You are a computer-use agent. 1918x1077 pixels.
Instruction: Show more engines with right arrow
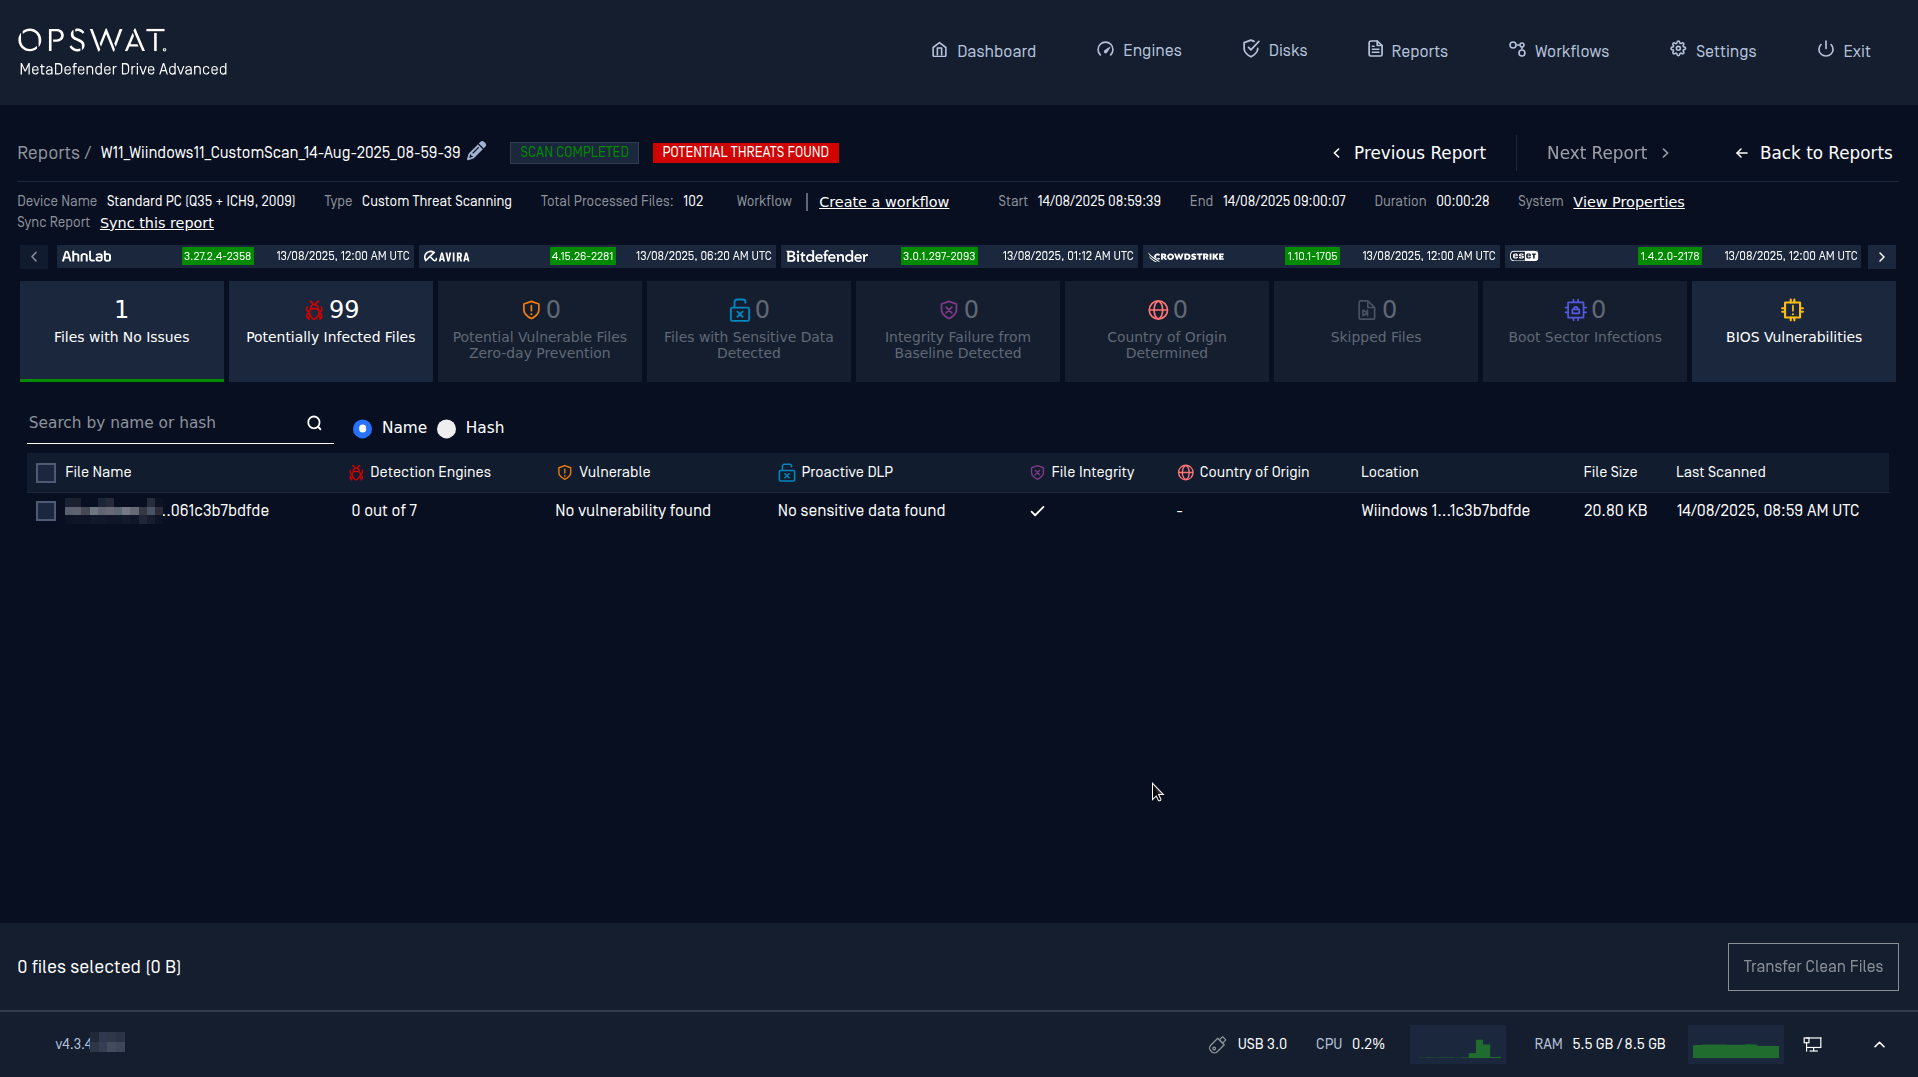pyautogui.click(x=1881, y=257)
